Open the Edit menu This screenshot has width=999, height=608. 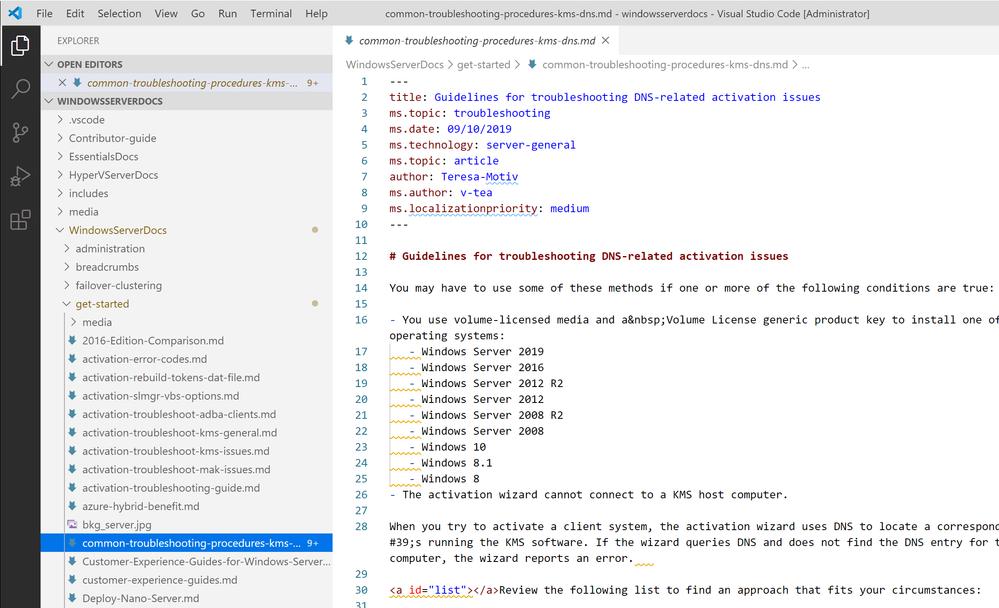tap(75, 13)
